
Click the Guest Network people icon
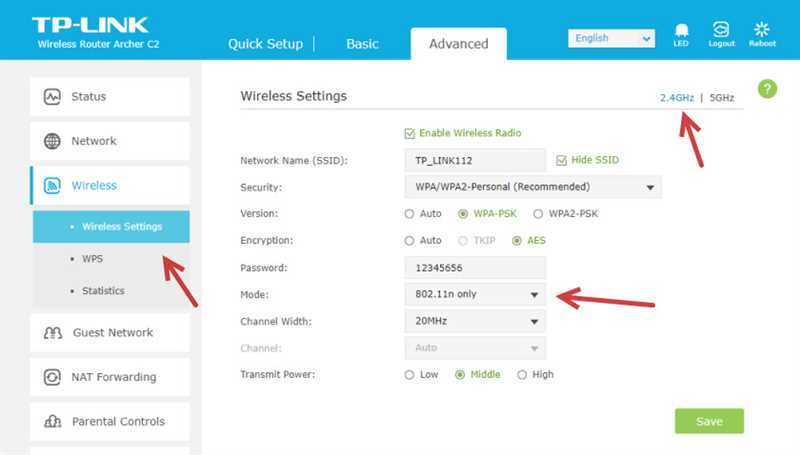point(53,333)
